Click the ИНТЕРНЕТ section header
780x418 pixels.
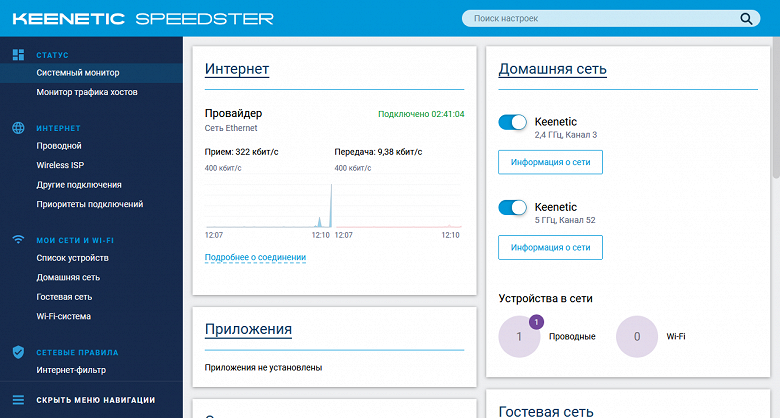(x=58, y=128)
